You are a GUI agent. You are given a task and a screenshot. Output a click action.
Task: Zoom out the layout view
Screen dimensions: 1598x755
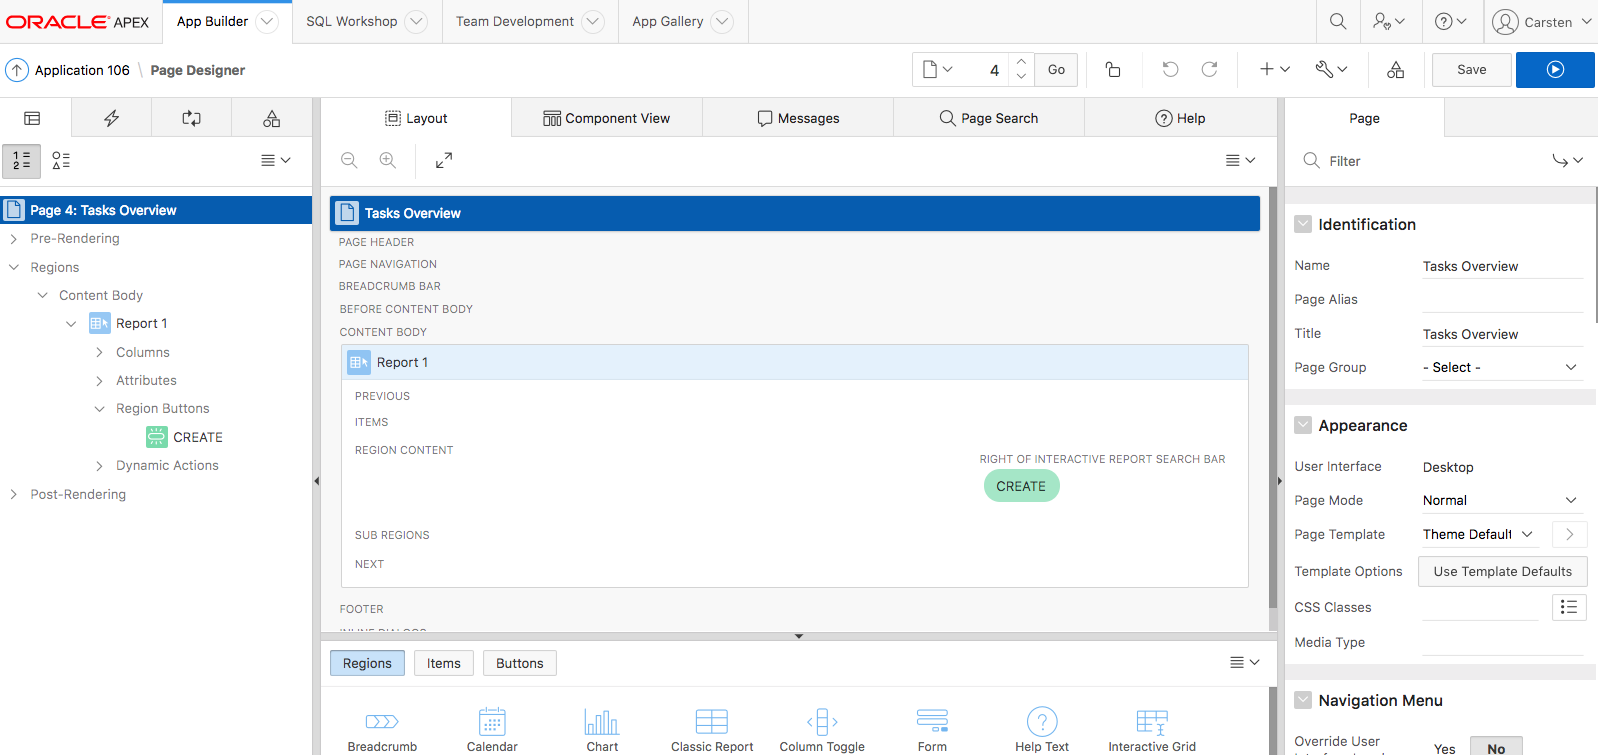[349, 160]
